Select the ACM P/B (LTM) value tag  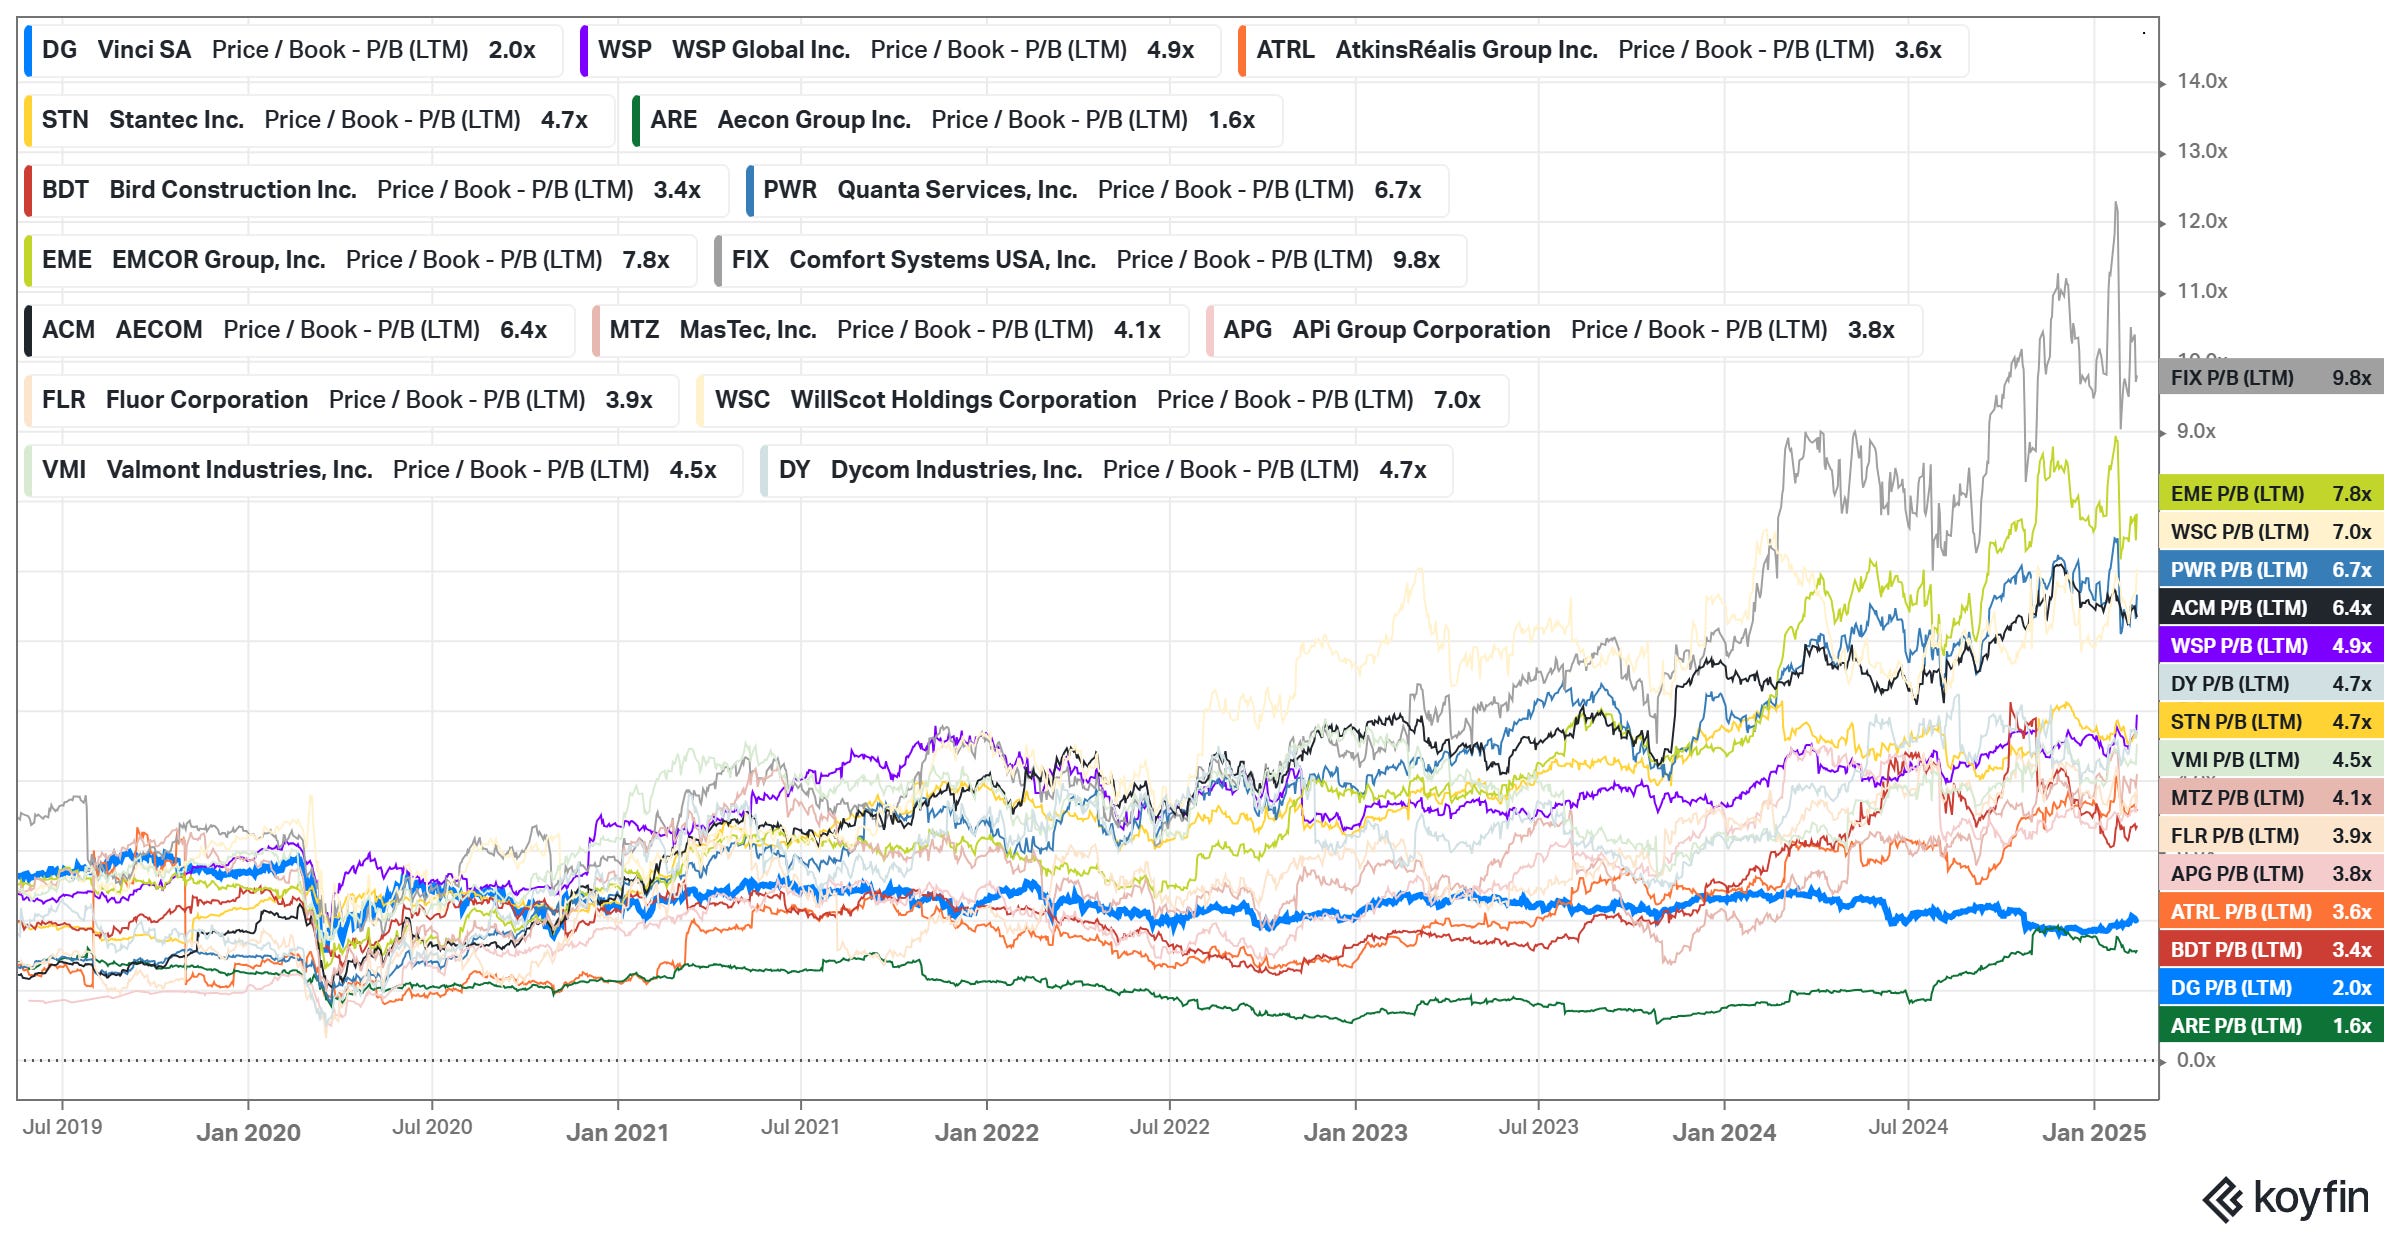pyautogui.click(x=2270, y=608)
